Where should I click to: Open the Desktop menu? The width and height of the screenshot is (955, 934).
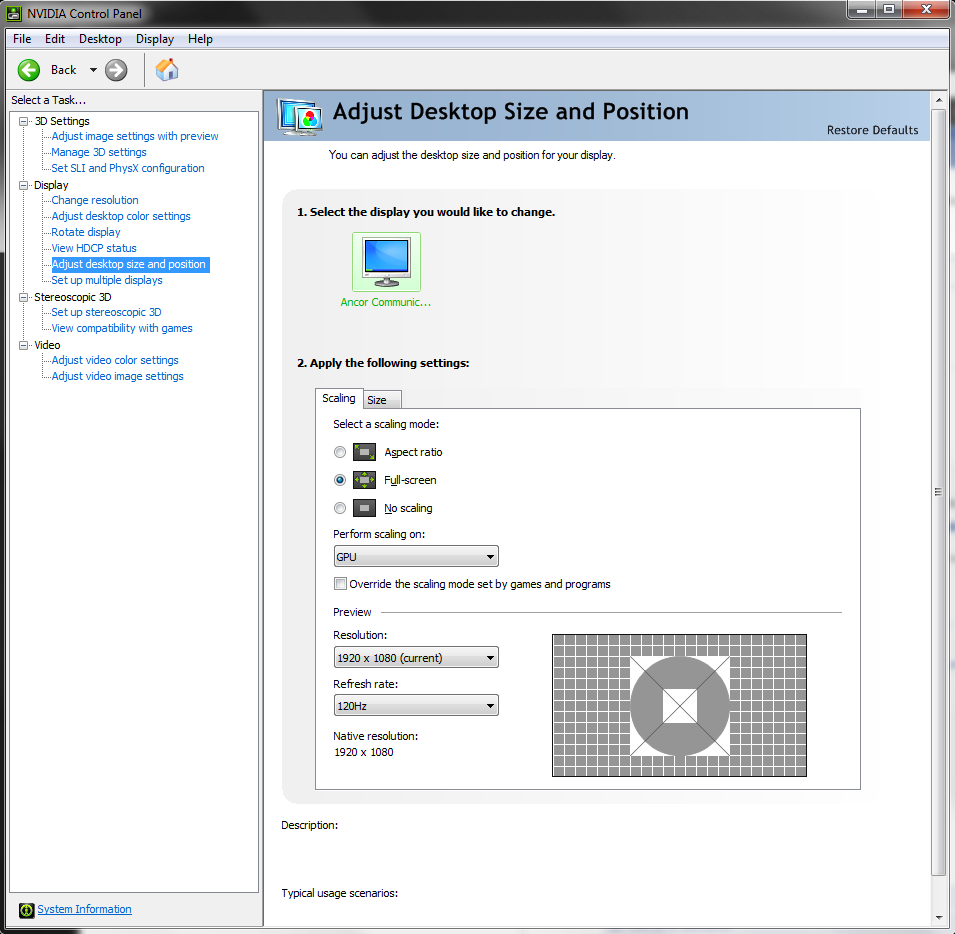tap(100, 39)
